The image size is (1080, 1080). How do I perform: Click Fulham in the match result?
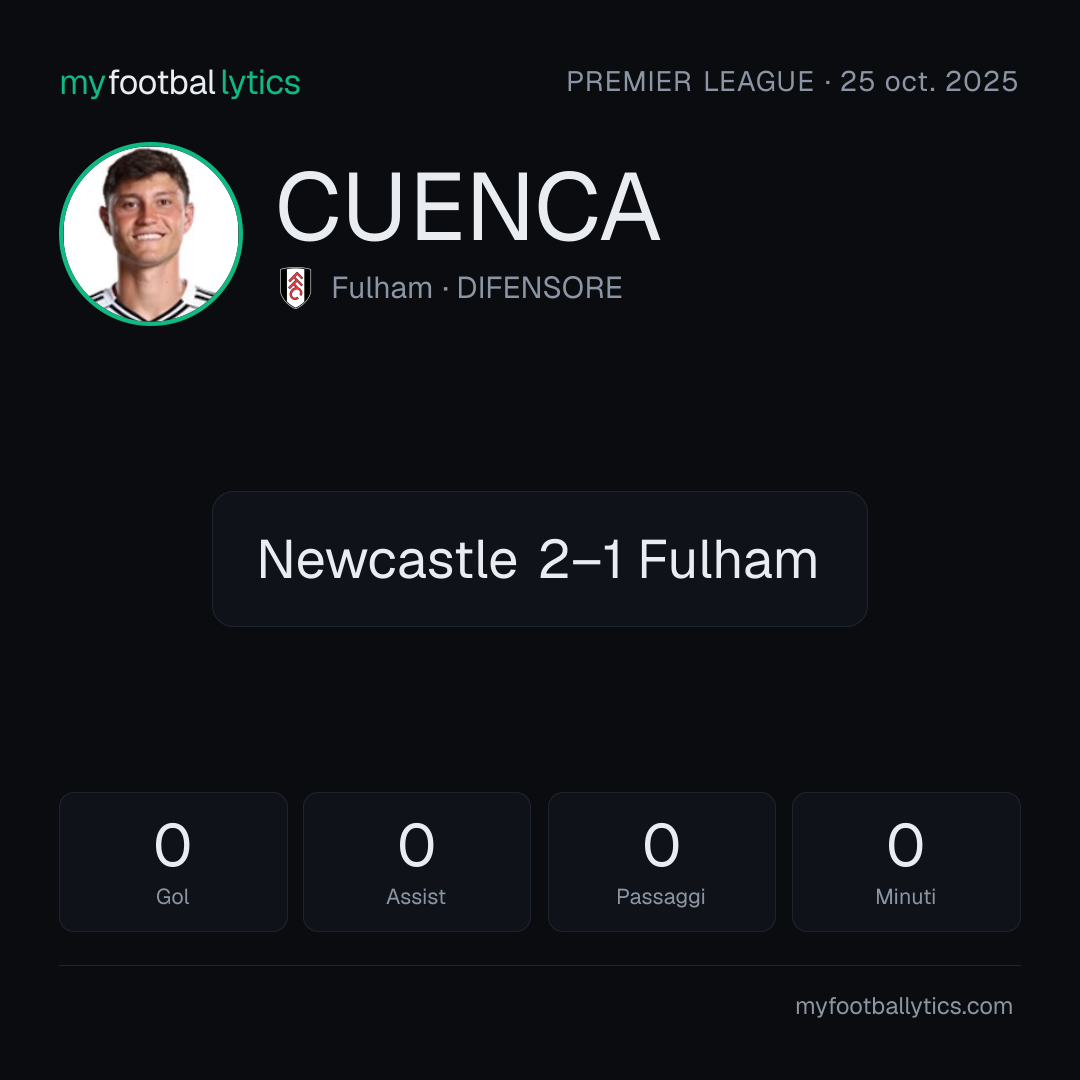click(x=729, y=559)
